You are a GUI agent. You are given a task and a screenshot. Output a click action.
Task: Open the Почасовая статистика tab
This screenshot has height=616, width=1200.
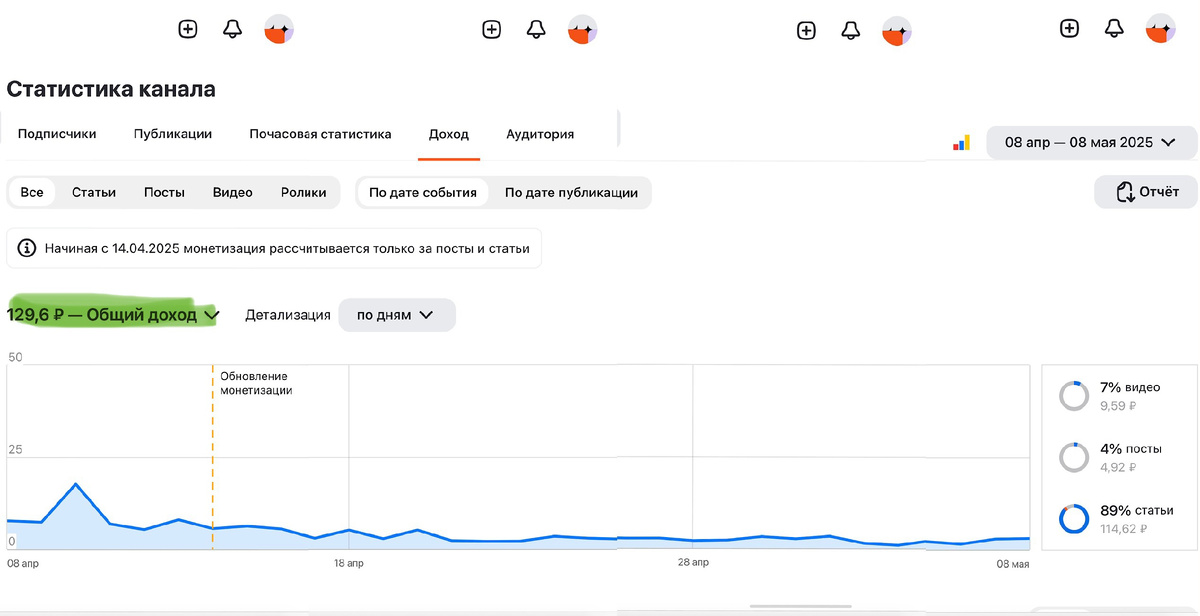tap(320, 134)
